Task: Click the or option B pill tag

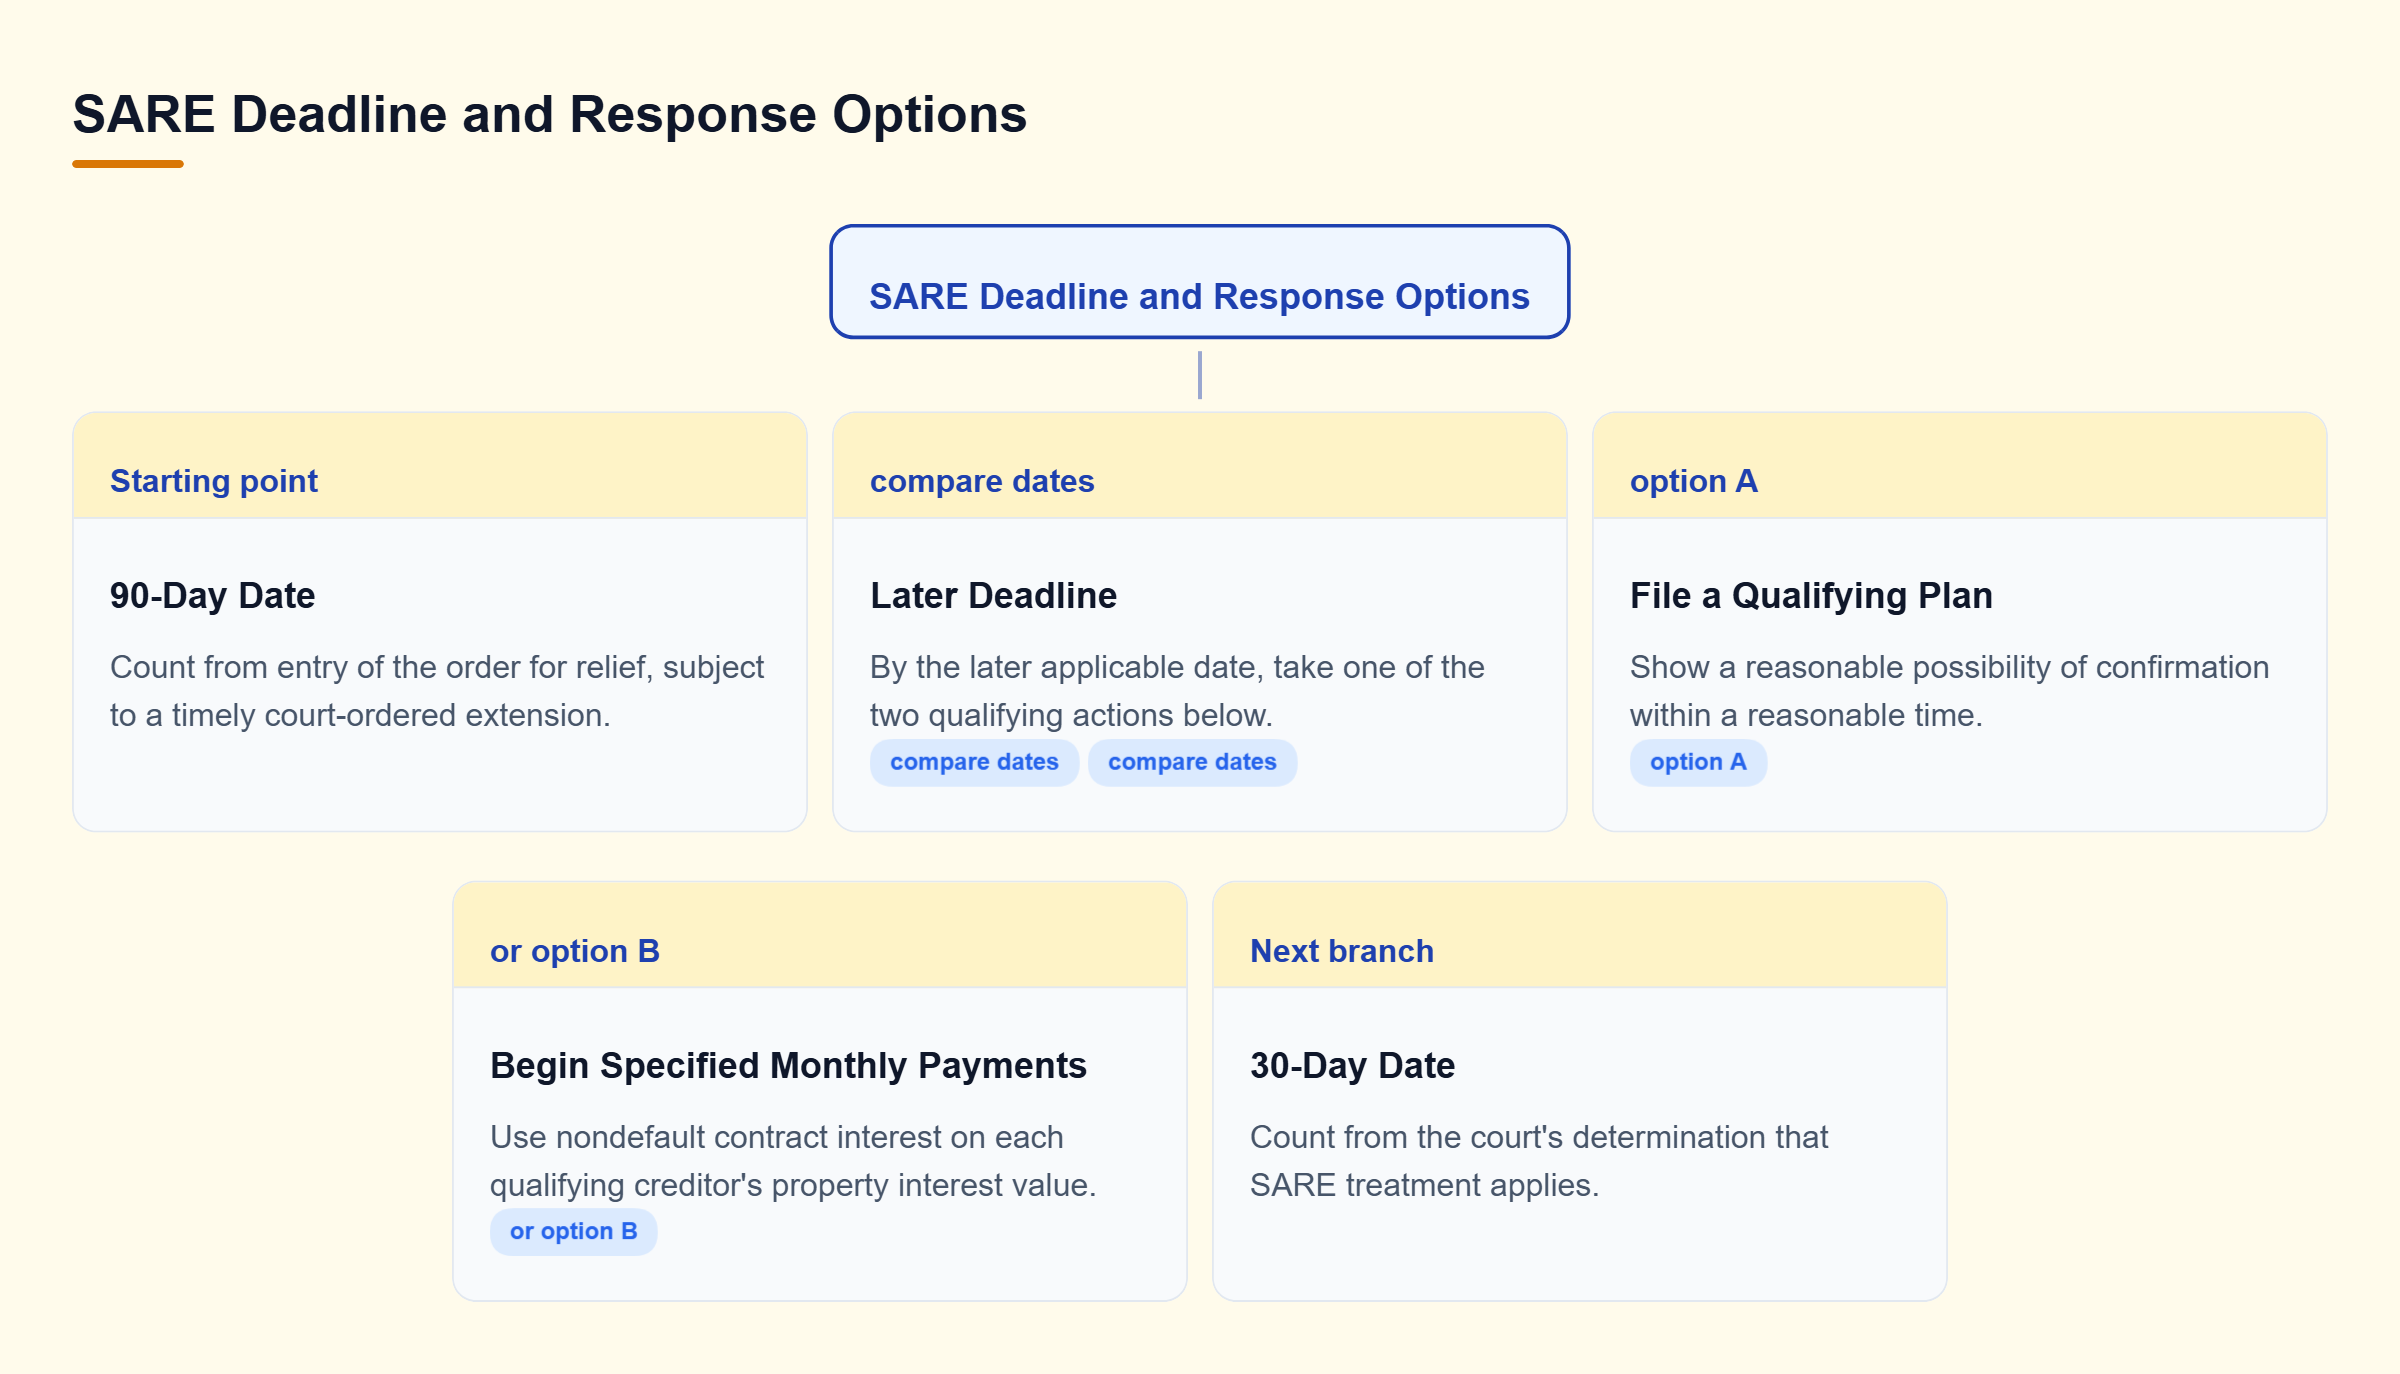Action: [573, 1232]
